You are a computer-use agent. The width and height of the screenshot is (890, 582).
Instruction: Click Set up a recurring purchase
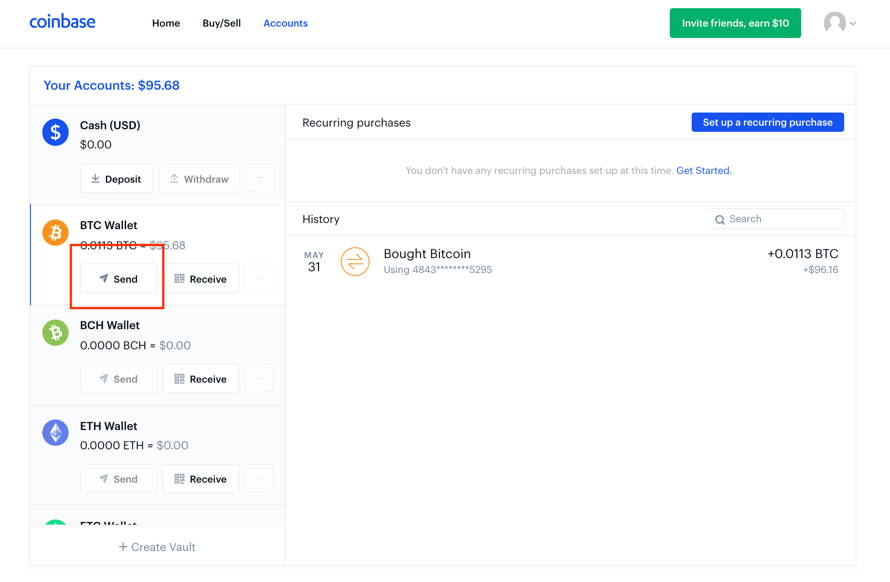[x=767, y=122]
